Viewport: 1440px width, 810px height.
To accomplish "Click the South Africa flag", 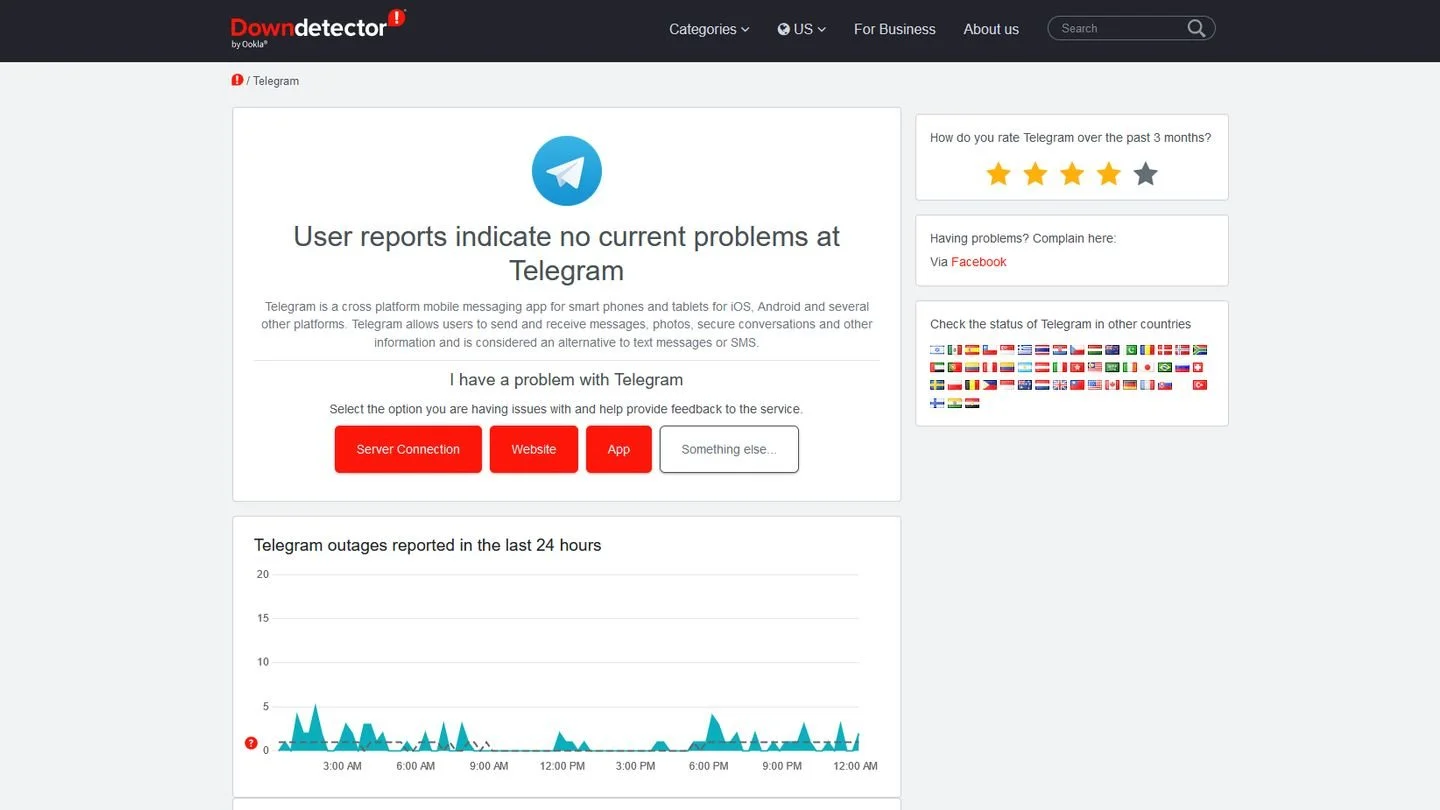I will 1200,350.
